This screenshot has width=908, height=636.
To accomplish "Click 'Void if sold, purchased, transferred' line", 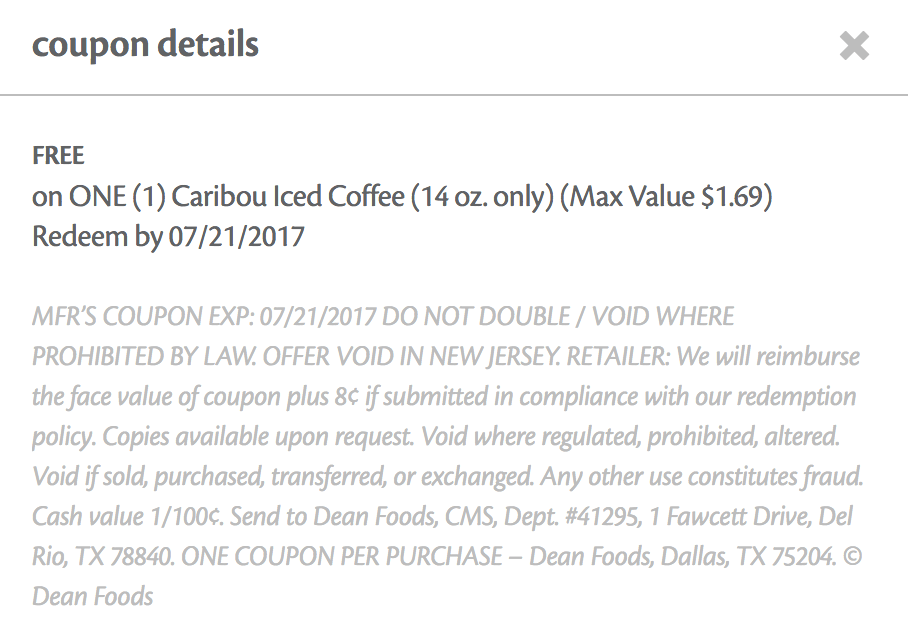I will (209, 476).
